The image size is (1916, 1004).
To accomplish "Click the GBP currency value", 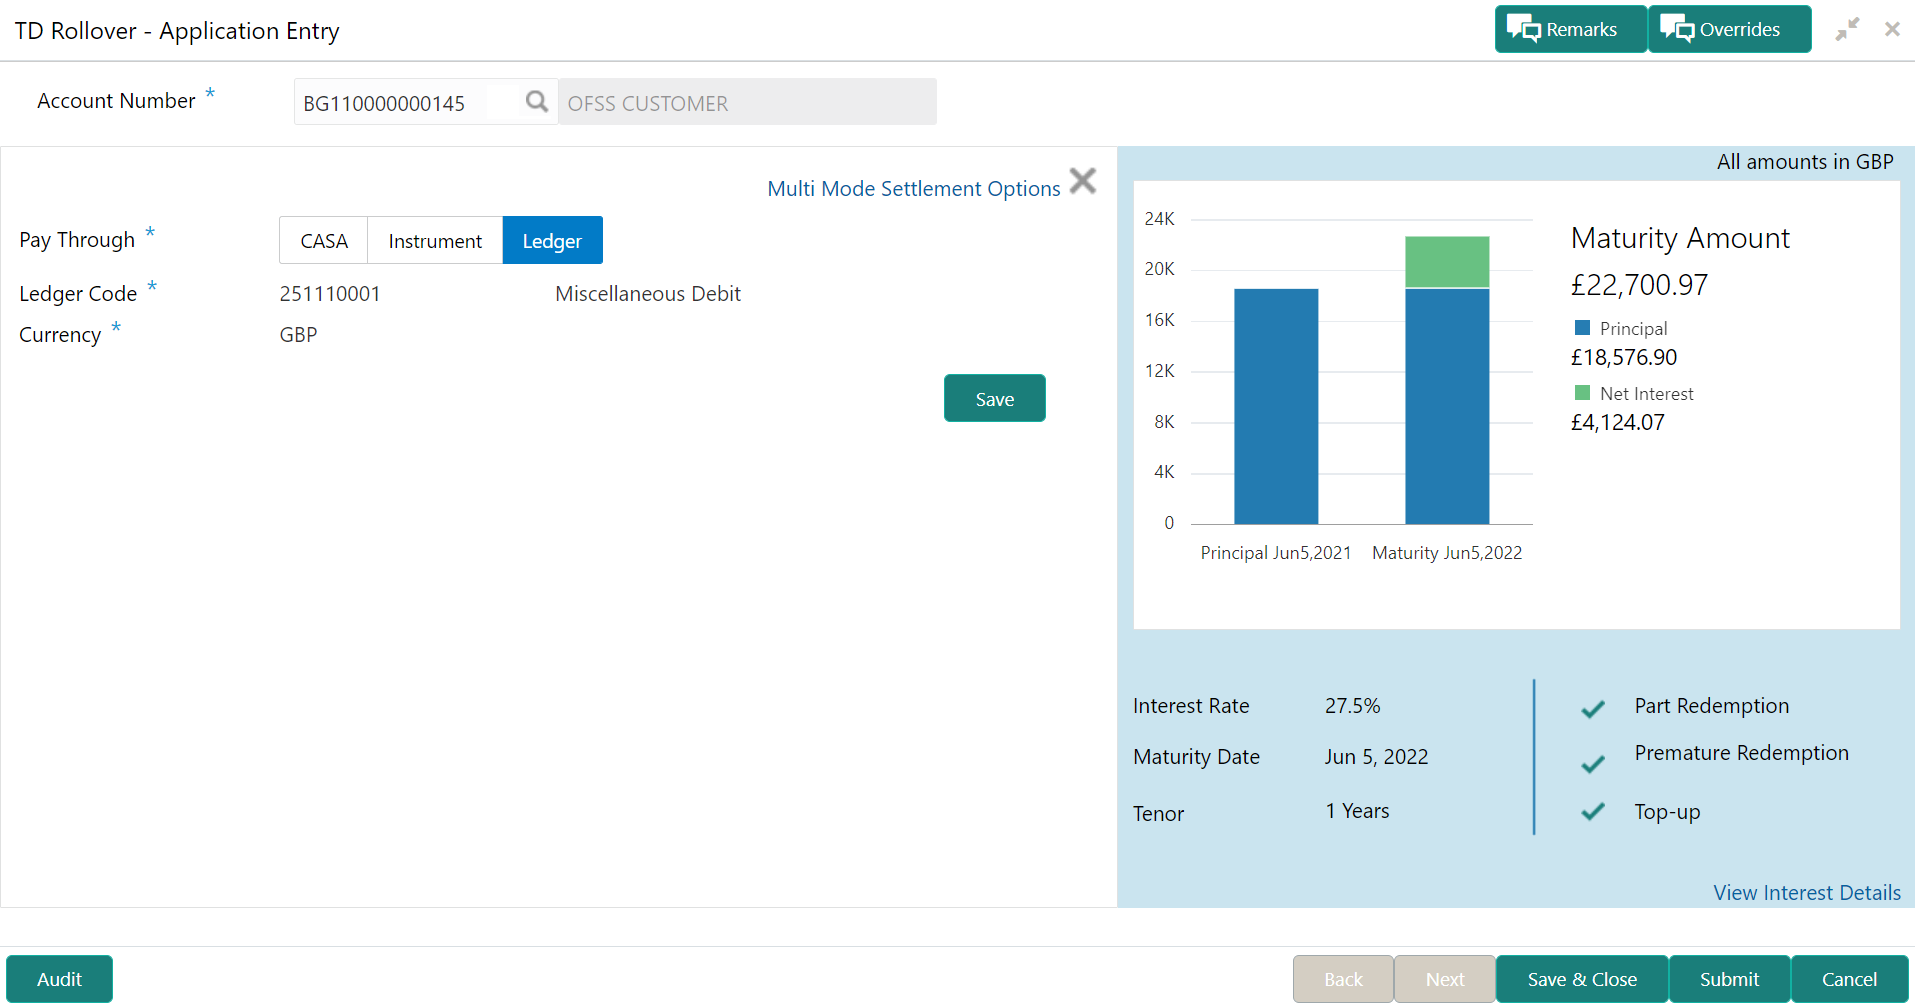I will click(x=298, y=334).
